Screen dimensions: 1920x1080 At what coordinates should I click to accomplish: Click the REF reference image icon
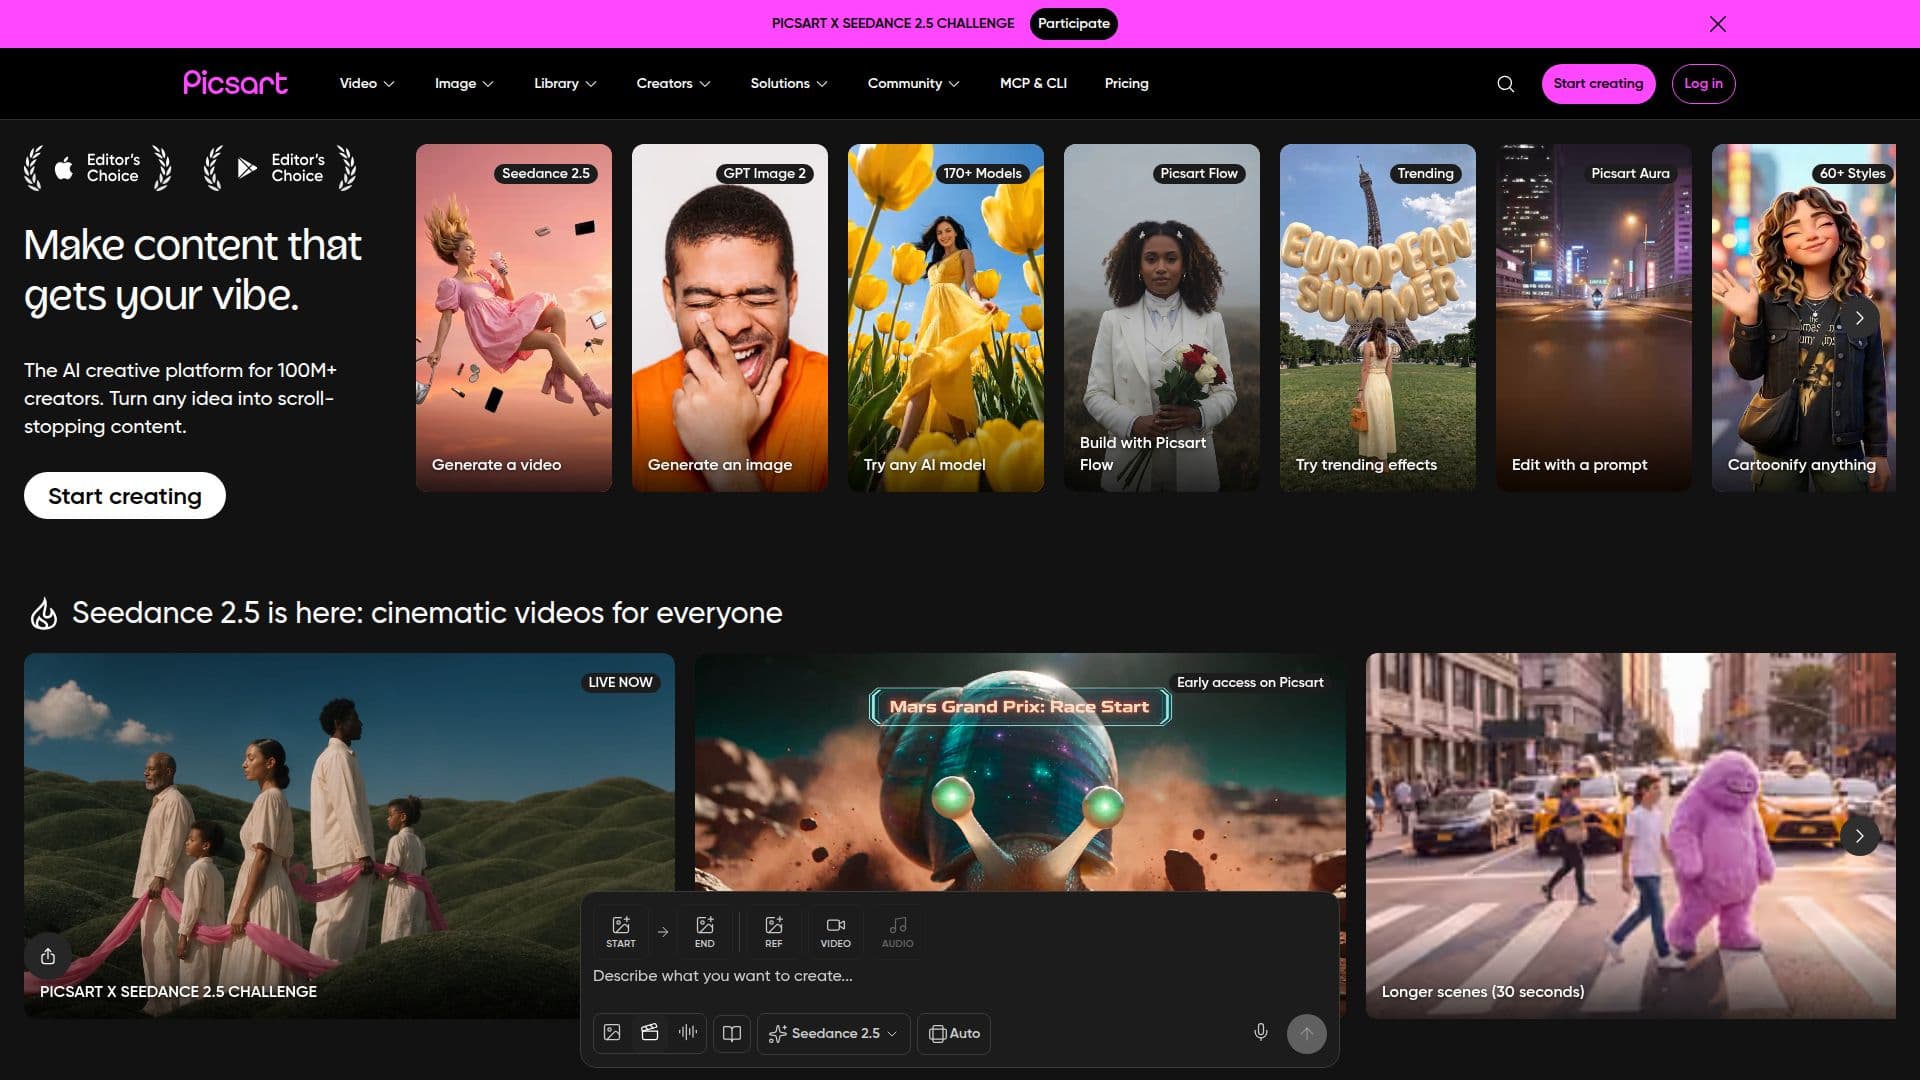click(773, 931)
